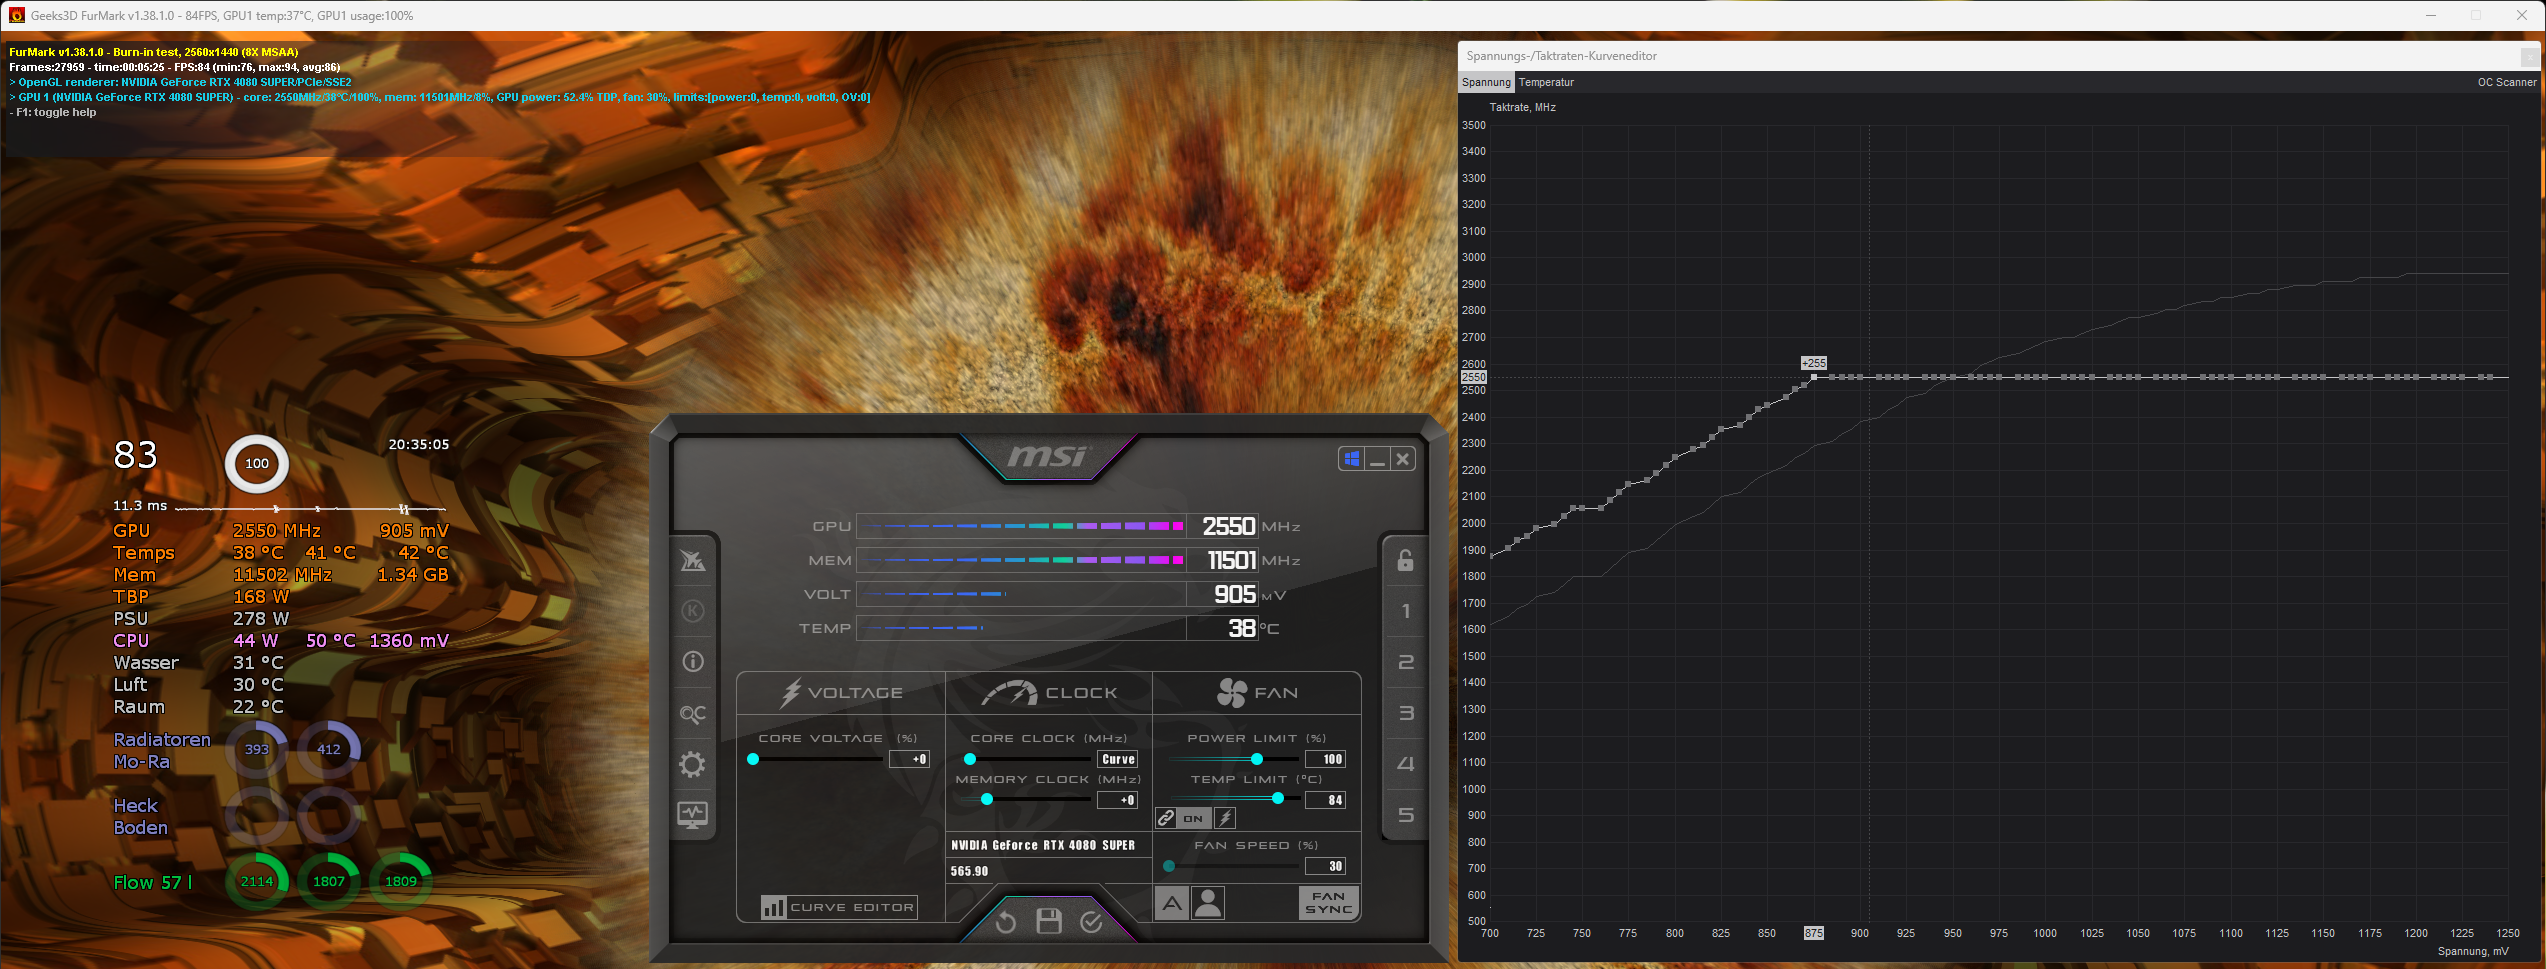Click the Temp Limit slider handle
The height and width of the screenshot is (969, 2546).
pyautogui.click(x=1278, y=798)
